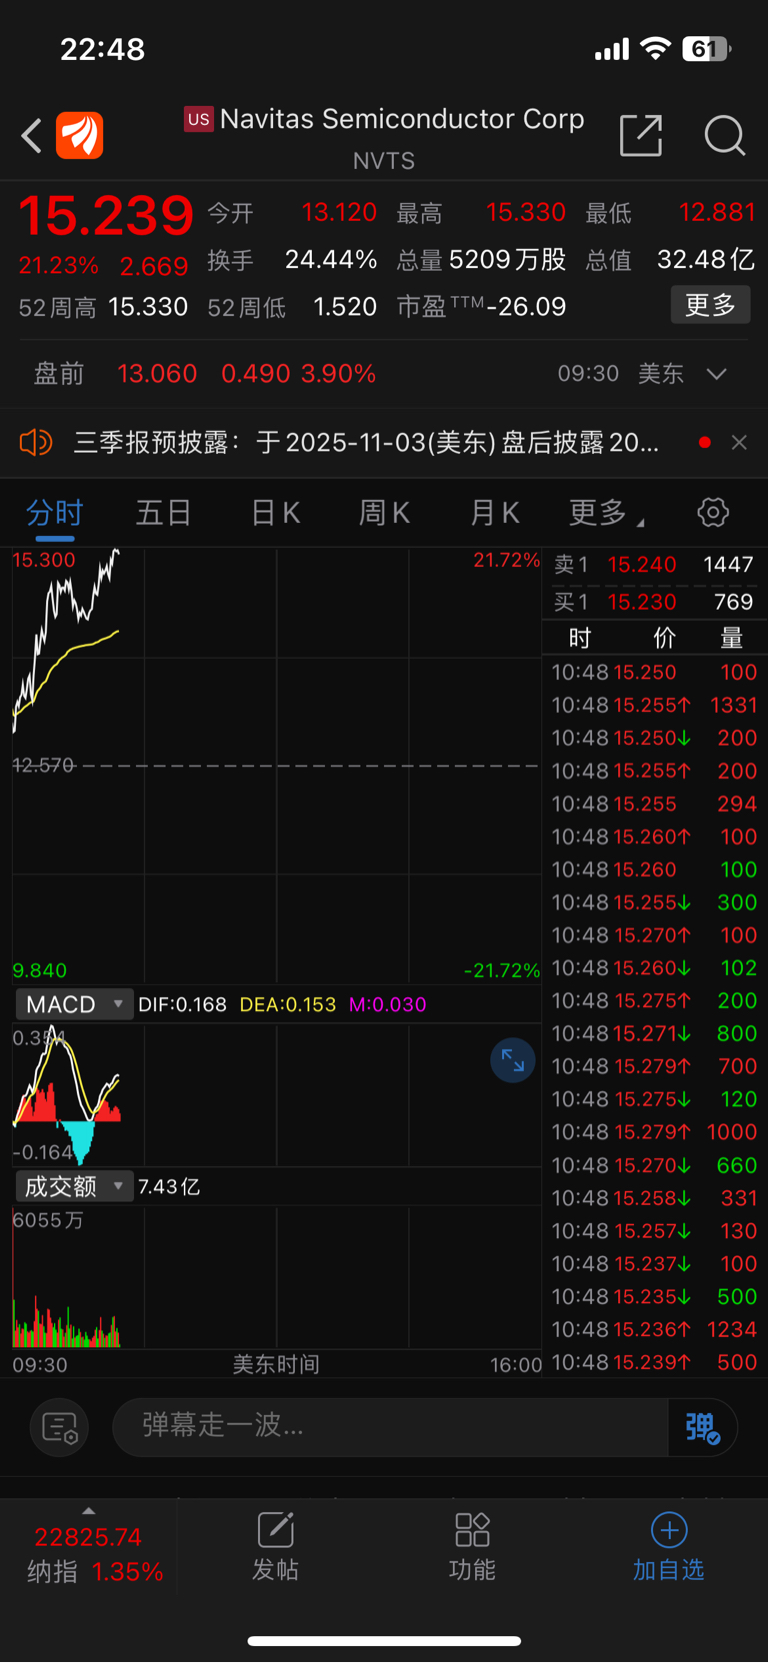Dismiss the earnings notice banner

click(739, 442)
